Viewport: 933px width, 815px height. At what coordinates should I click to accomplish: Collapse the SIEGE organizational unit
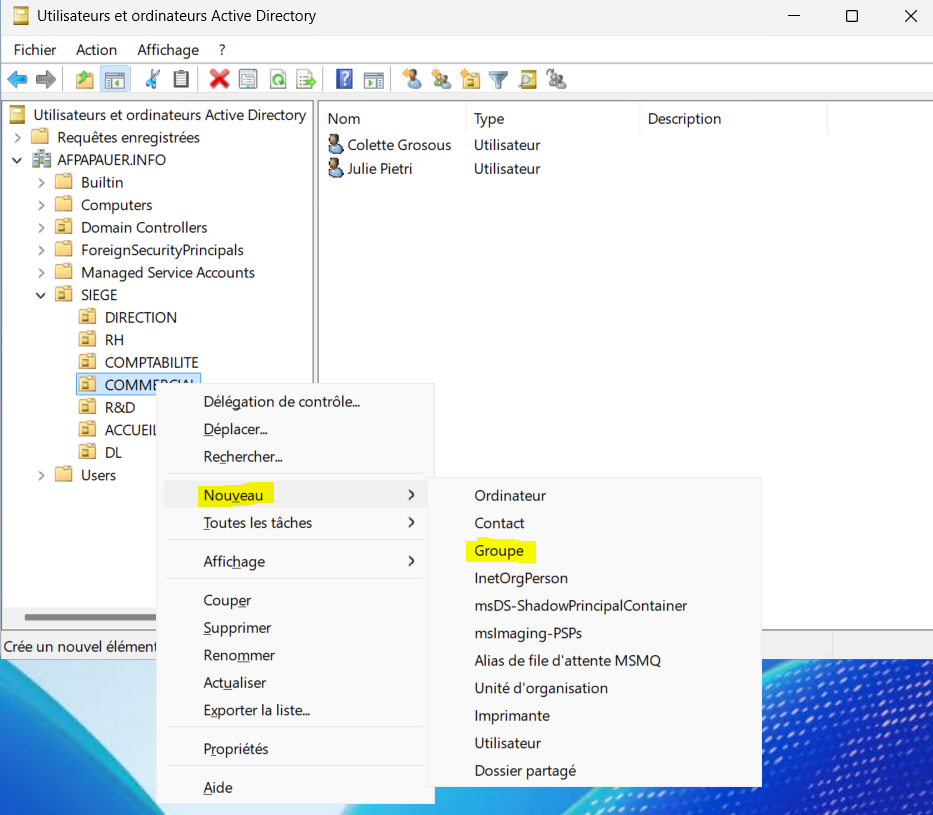(x=41, y=295)
